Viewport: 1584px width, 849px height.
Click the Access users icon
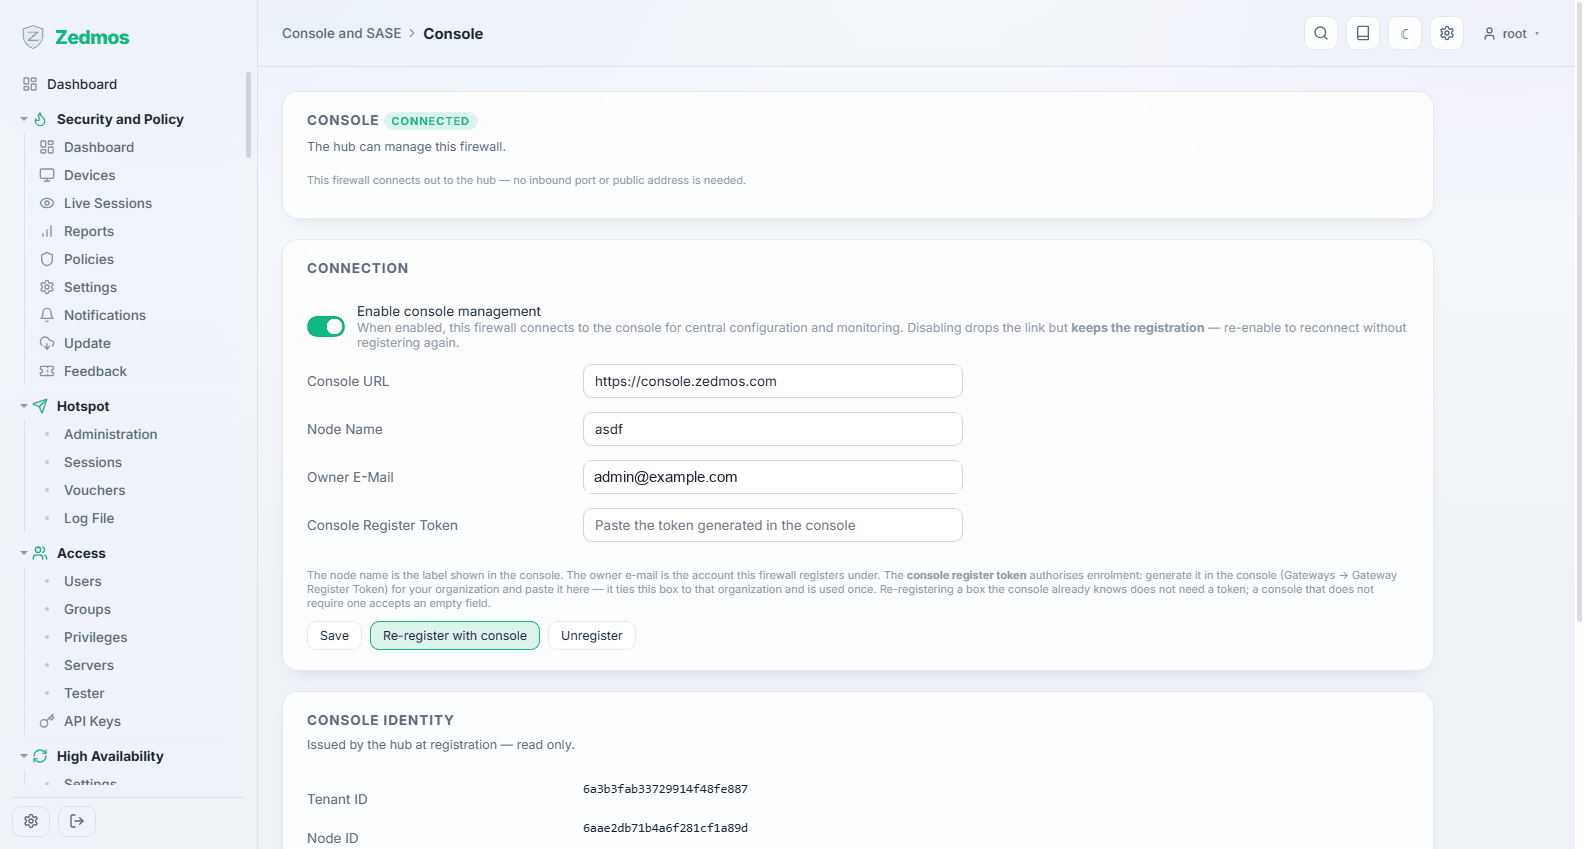point(40,553)
